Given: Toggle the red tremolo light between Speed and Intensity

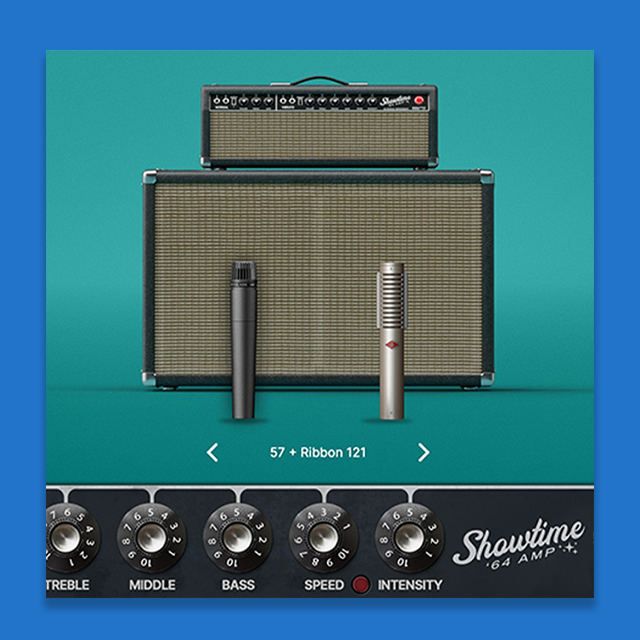Looking at the screenshot, I should 361,585.
